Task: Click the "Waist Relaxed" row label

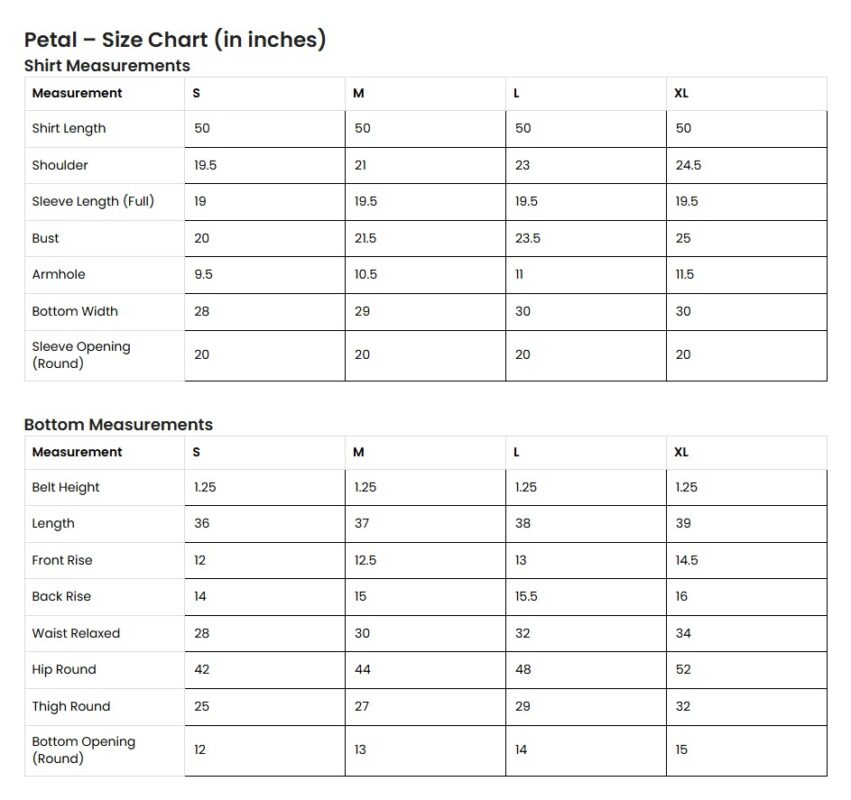Action: pos(76,633)
